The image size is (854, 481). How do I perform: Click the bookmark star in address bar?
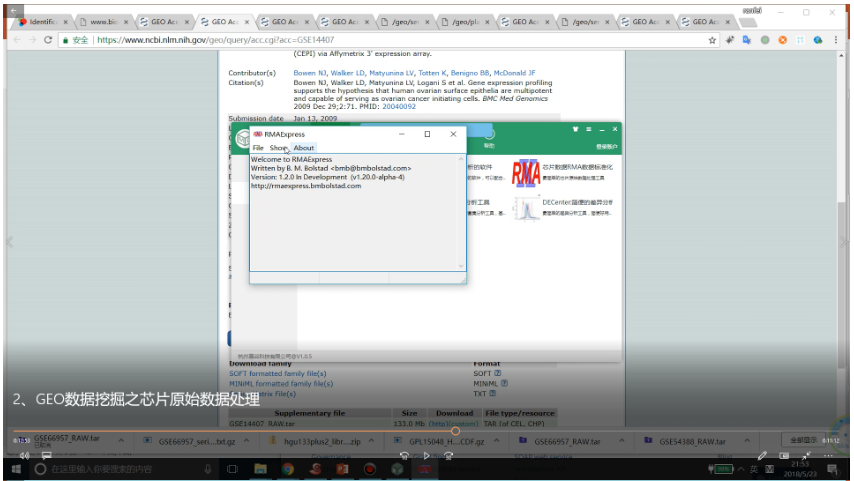[x=712, y=41]
